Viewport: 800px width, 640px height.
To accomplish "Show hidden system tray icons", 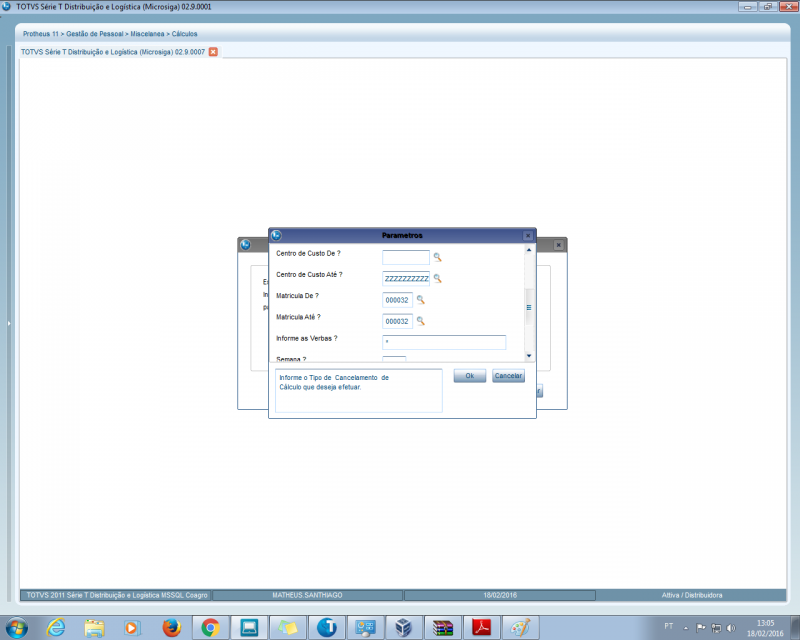I will [686, 628].
